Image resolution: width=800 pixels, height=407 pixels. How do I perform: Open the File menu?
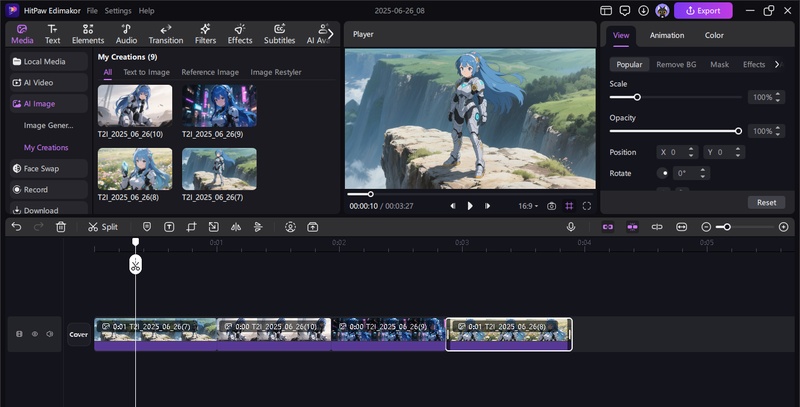point(92,11)
